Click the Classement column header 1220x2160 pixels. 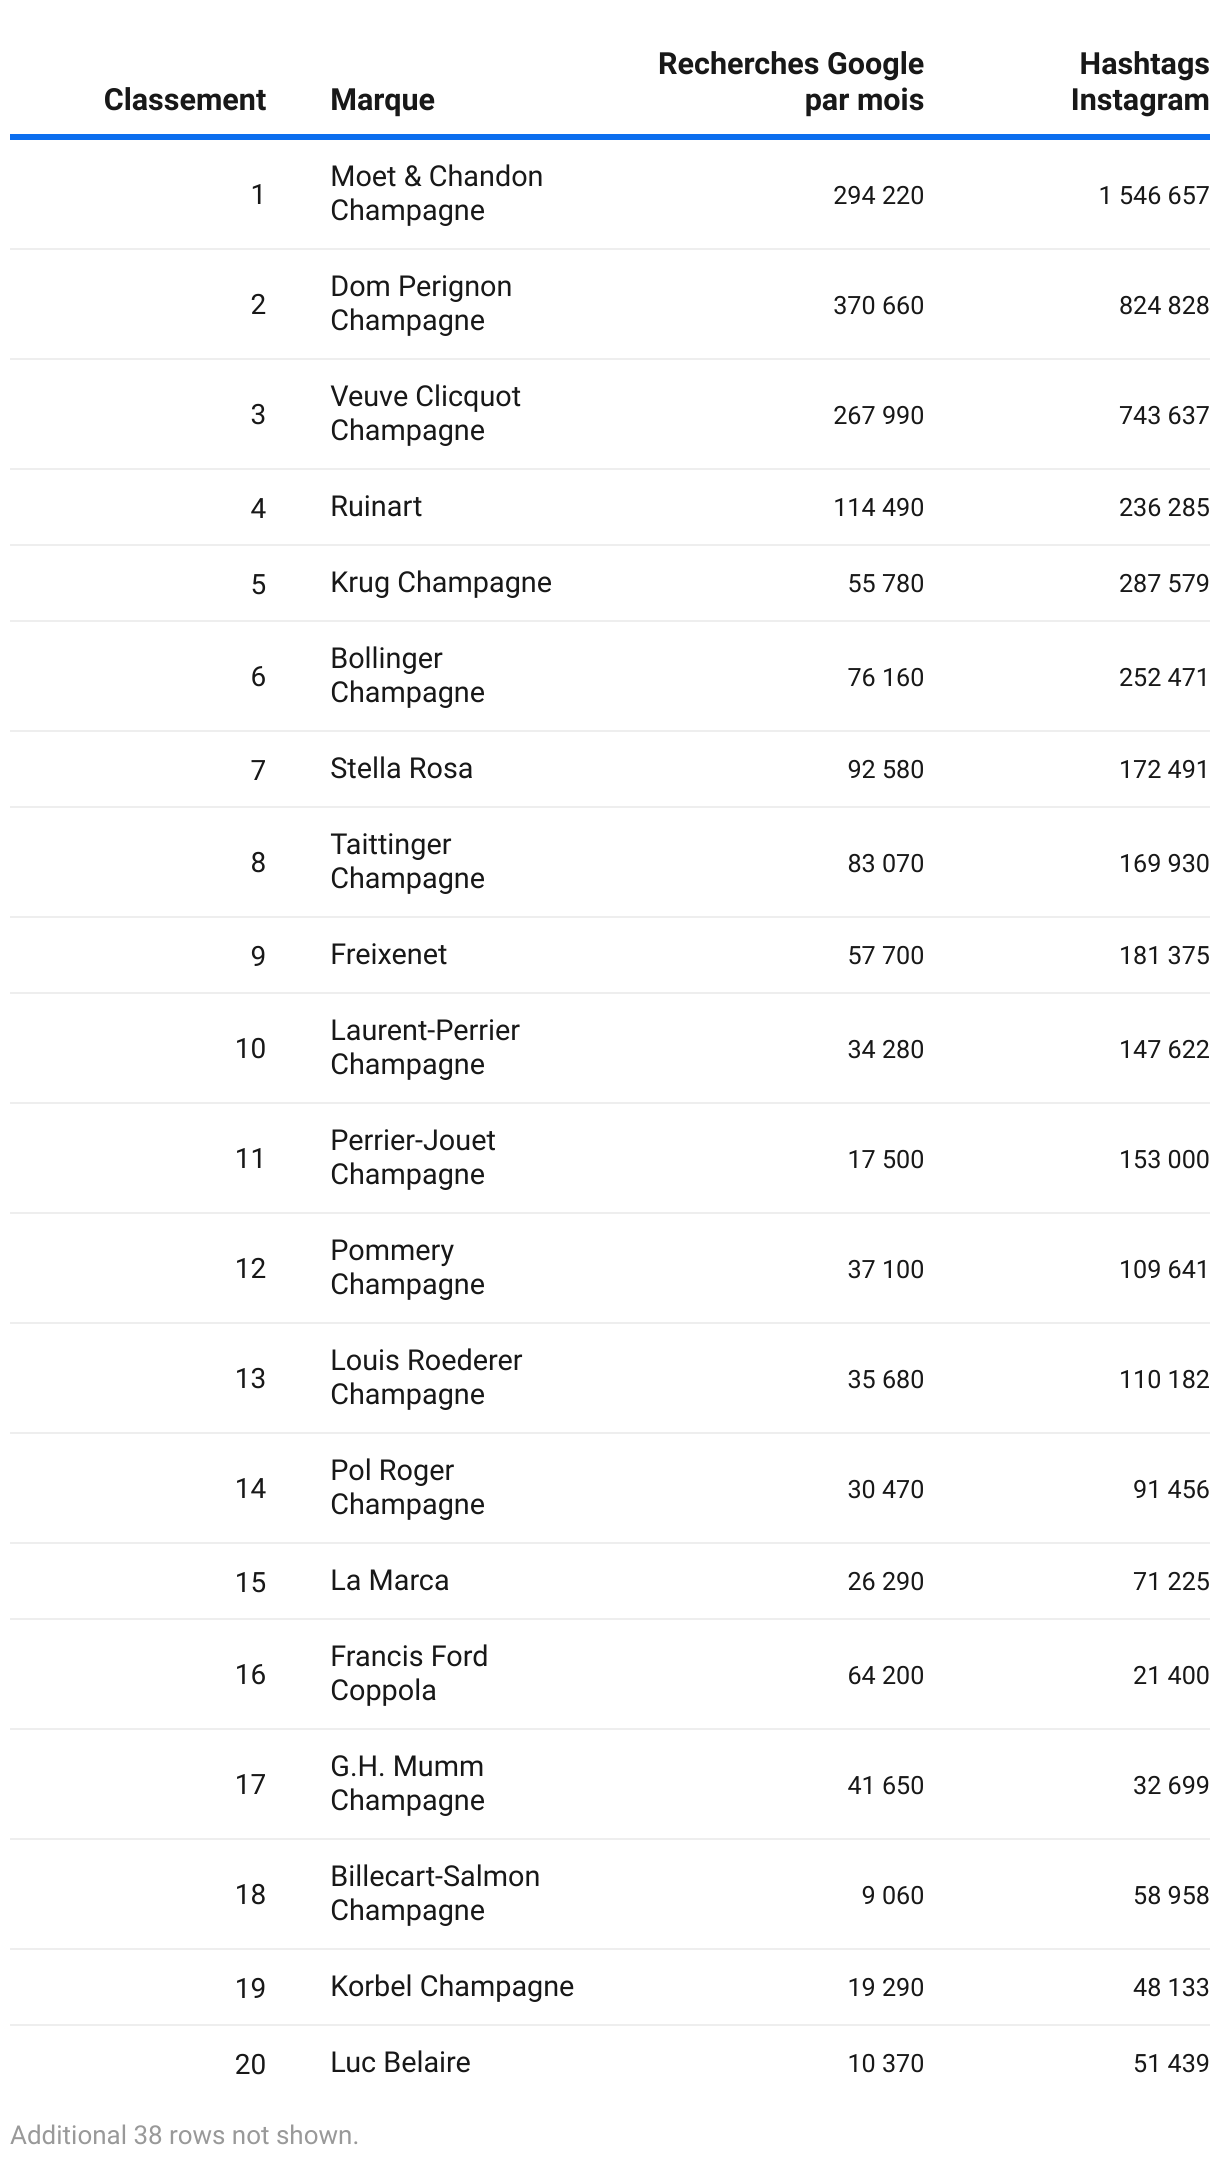tap(184, 100)
